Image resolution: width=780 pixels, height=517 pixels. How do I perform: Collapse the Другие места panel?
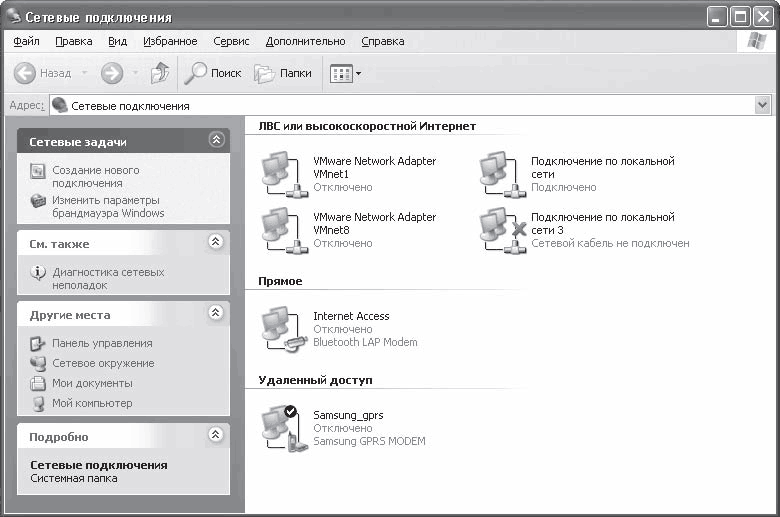point(215,312)
